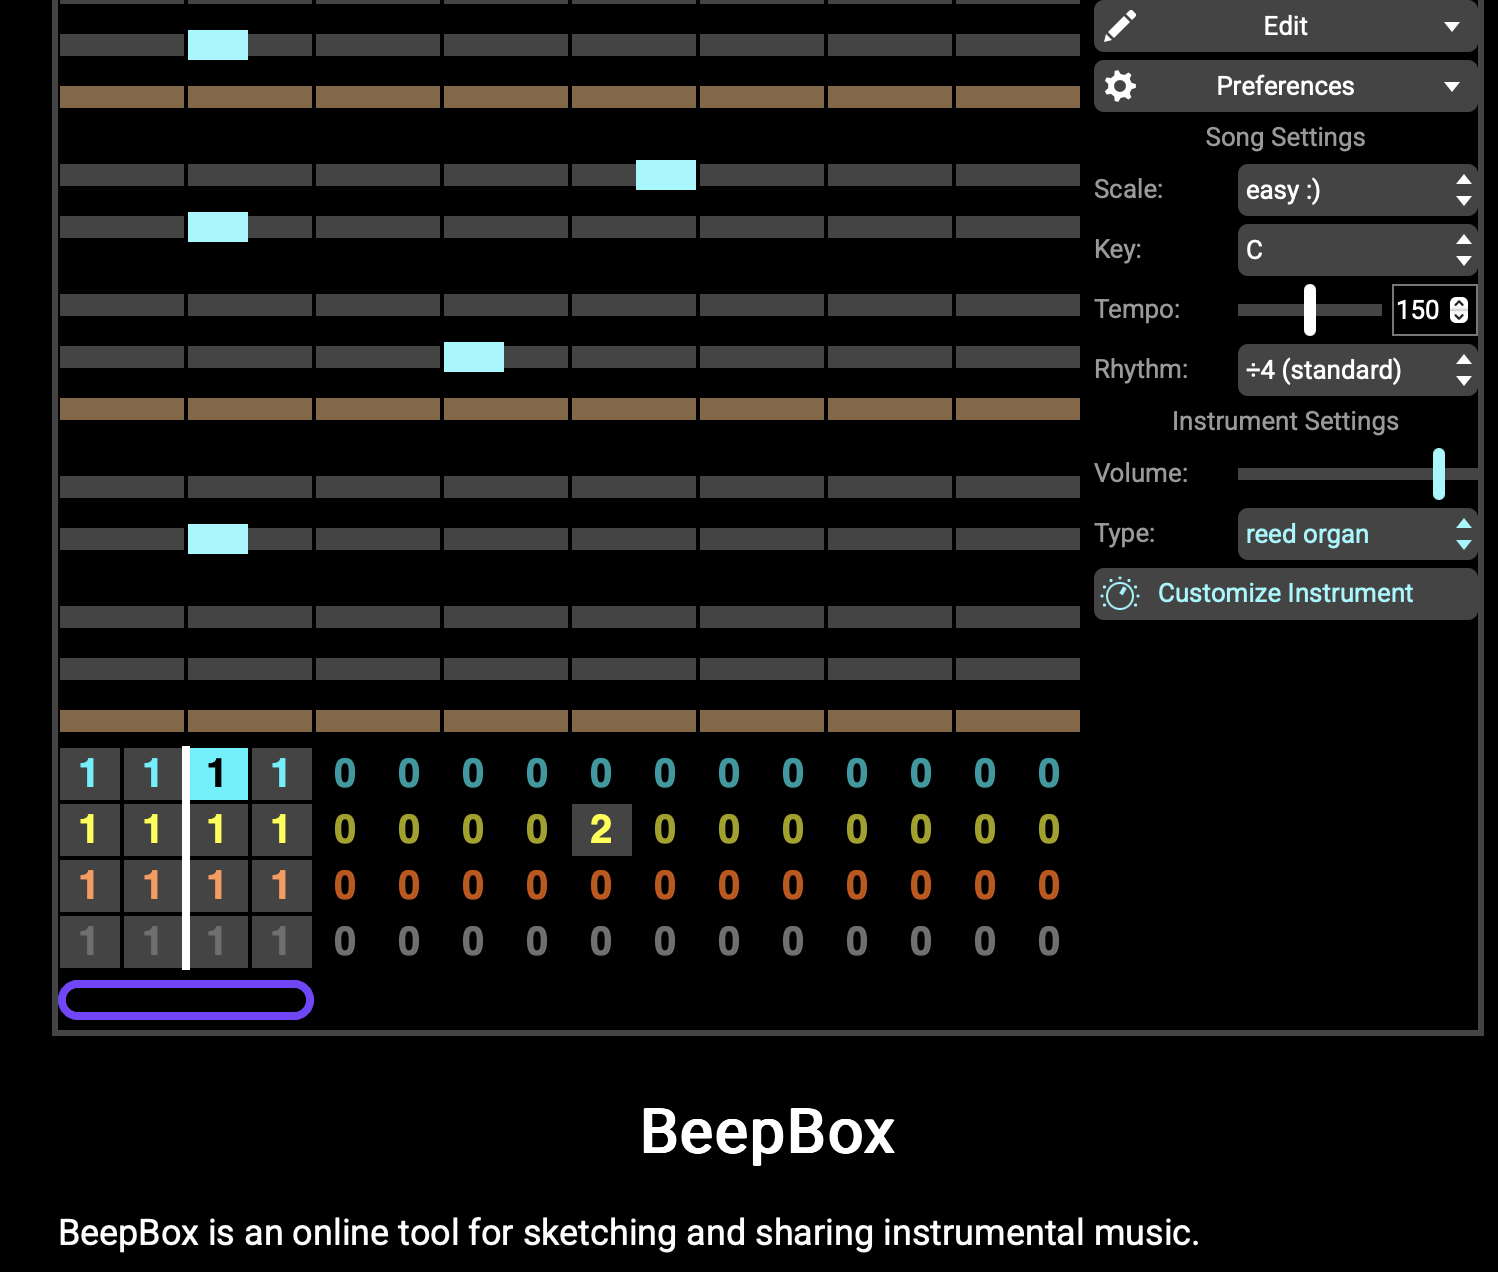Click cyan note in fourth beat column
This screenshot has height=1272, width=1498.
point(474,357)
